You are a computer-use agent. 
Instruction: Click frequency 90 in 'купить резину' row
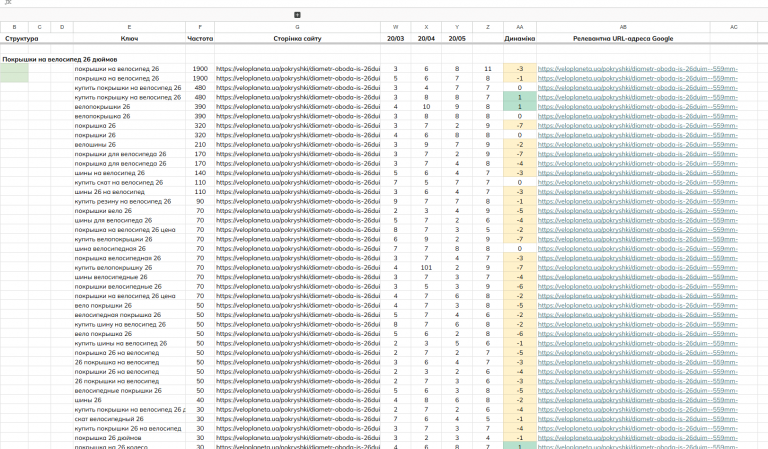click(200, 201)
